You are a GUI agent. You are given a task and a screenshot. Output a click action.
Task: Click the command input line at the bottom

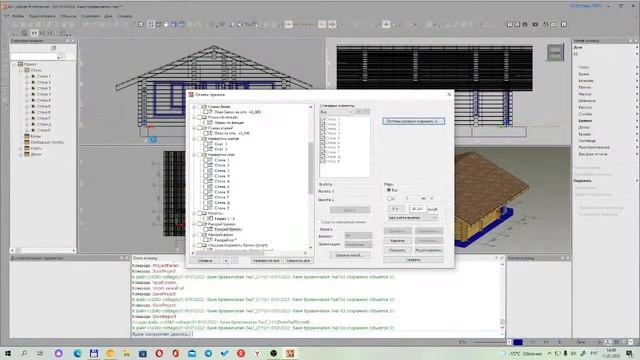coord(316,334)
